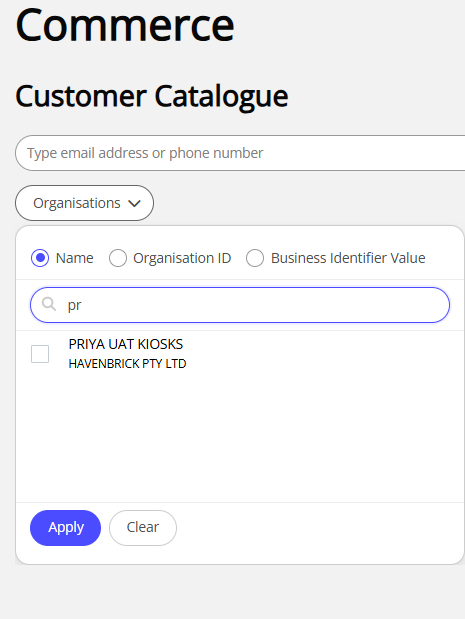Image resolution: width=465 pixels, height=619 pixels.
Task: Tick the PRIYA UAT KIOSKS checkbox
Action: 40,354
